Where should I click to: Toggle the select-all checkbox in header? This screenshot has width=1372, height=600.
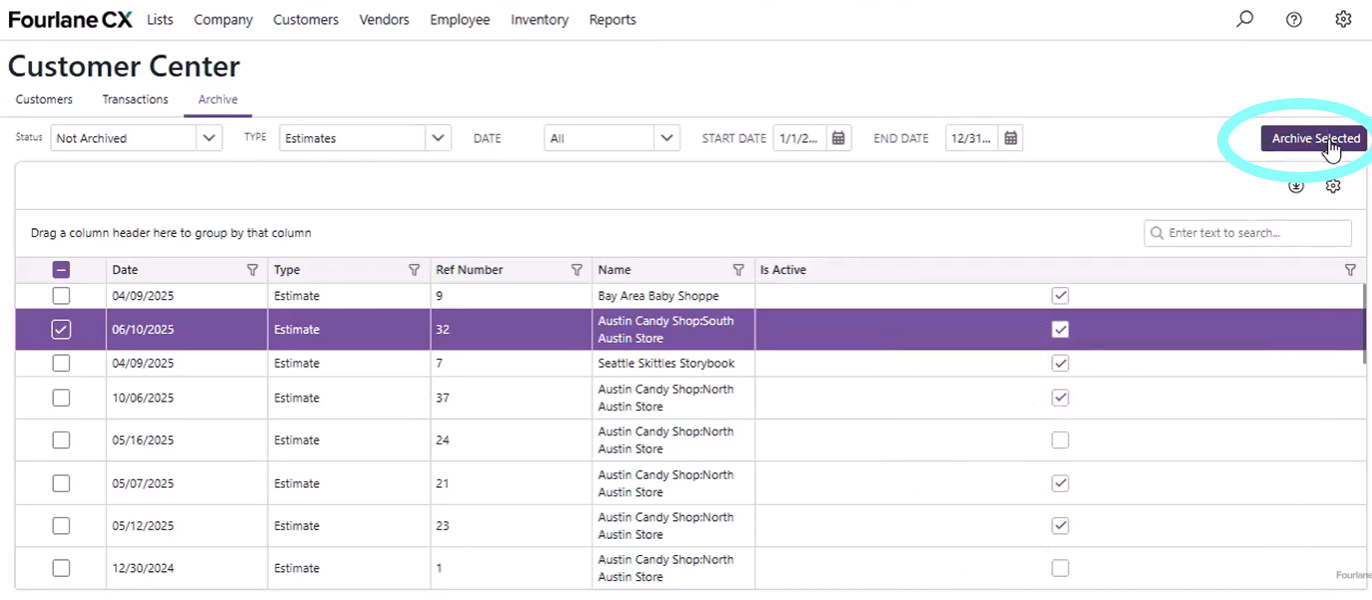[61, 270]
